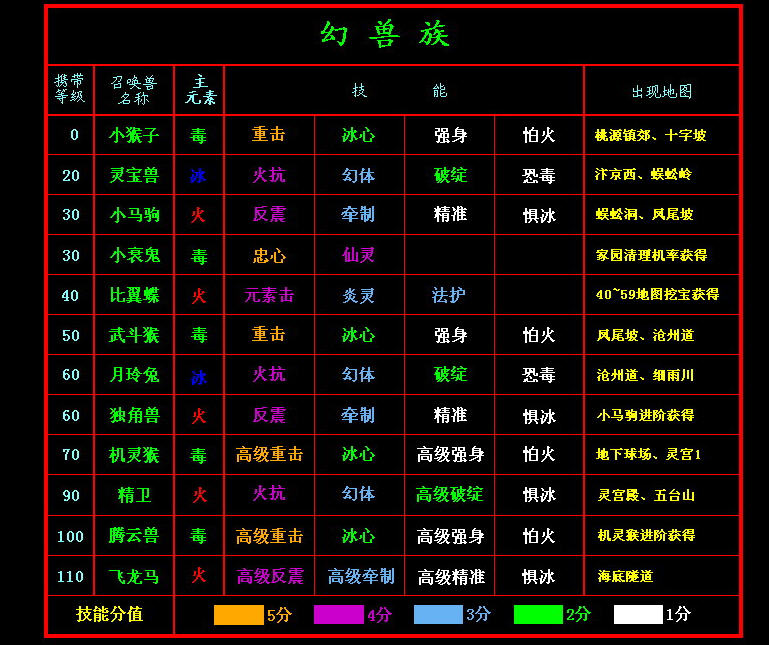Click 重击 in the 小猴子 row
Image resolution: width=769 pixels, height=645 pixels.
(269, 134)
